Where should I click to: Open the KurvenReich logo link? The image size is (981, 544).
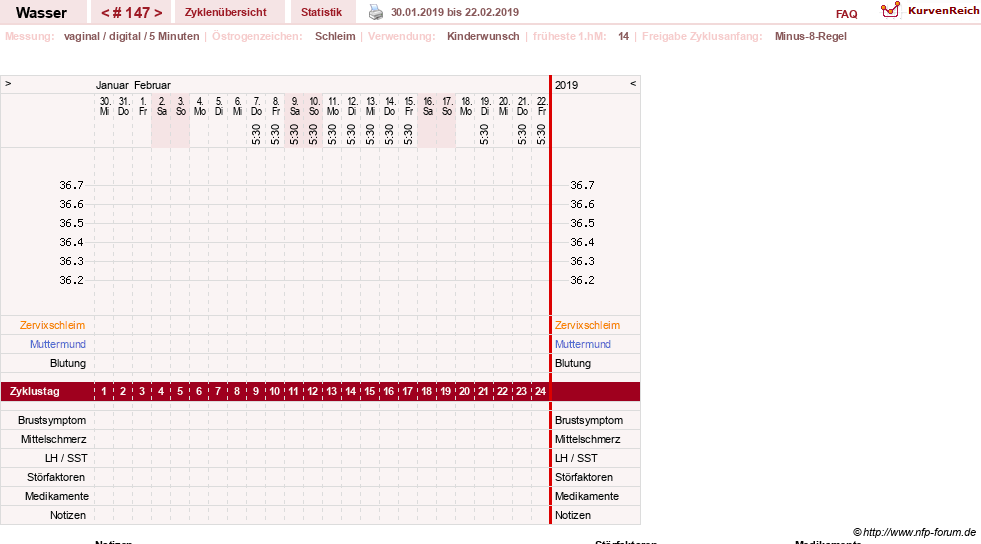click(930, 11)
